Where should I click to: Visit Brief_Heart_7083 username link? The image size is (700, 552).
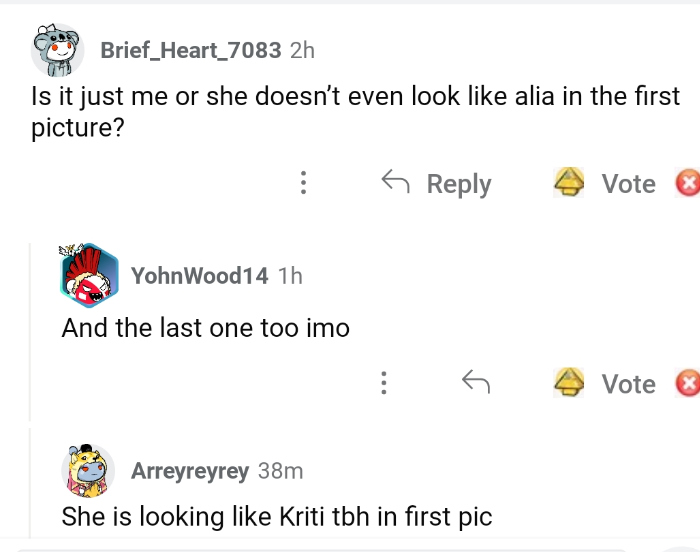pyautogui.click(x=191, y=50)
